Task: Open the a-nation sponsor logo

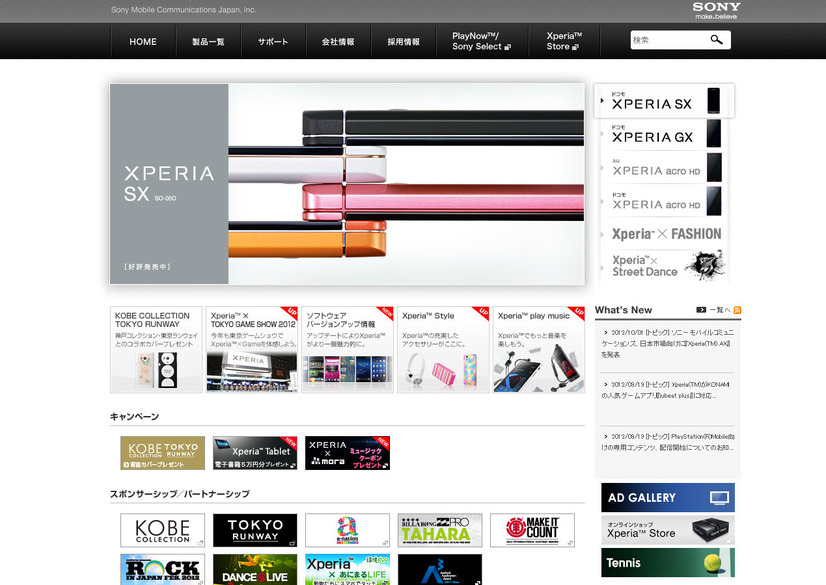Action: pyautogui.click(x=347, y=530)
